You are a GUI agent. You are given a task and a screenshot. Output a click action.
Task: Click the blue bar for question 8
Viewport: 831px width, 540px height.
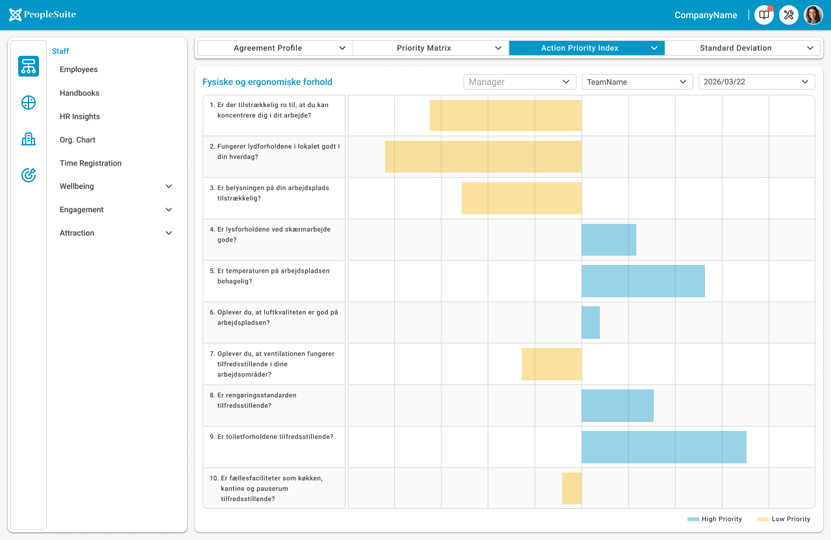[617, 405]
